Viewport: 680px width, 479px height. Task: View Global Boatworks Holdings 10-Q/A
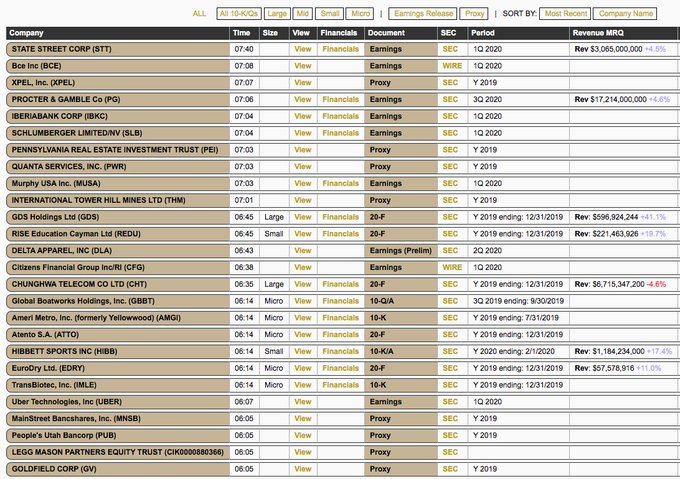[303, 301]
